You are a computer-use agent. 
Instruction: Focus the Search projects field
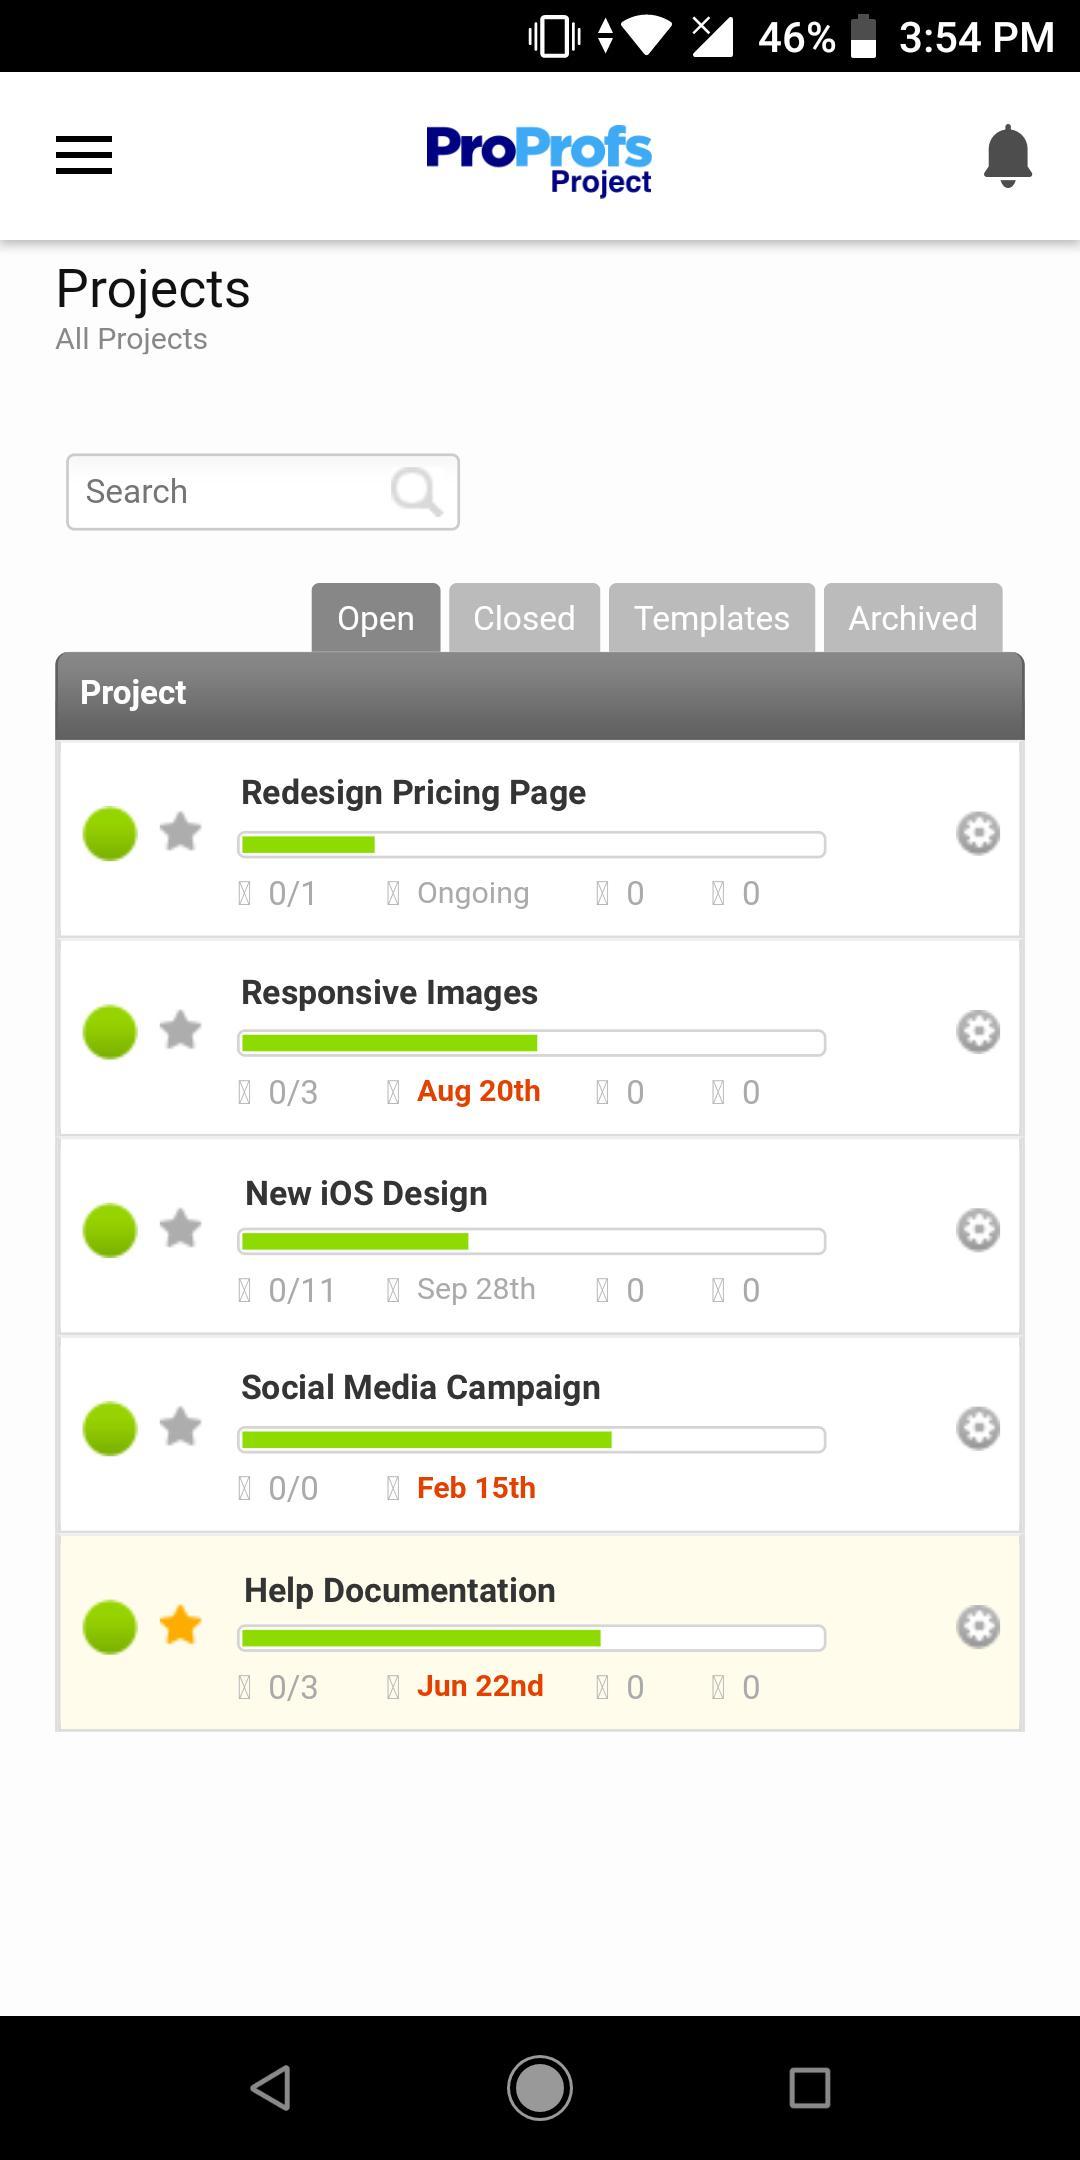coord(263,492)
